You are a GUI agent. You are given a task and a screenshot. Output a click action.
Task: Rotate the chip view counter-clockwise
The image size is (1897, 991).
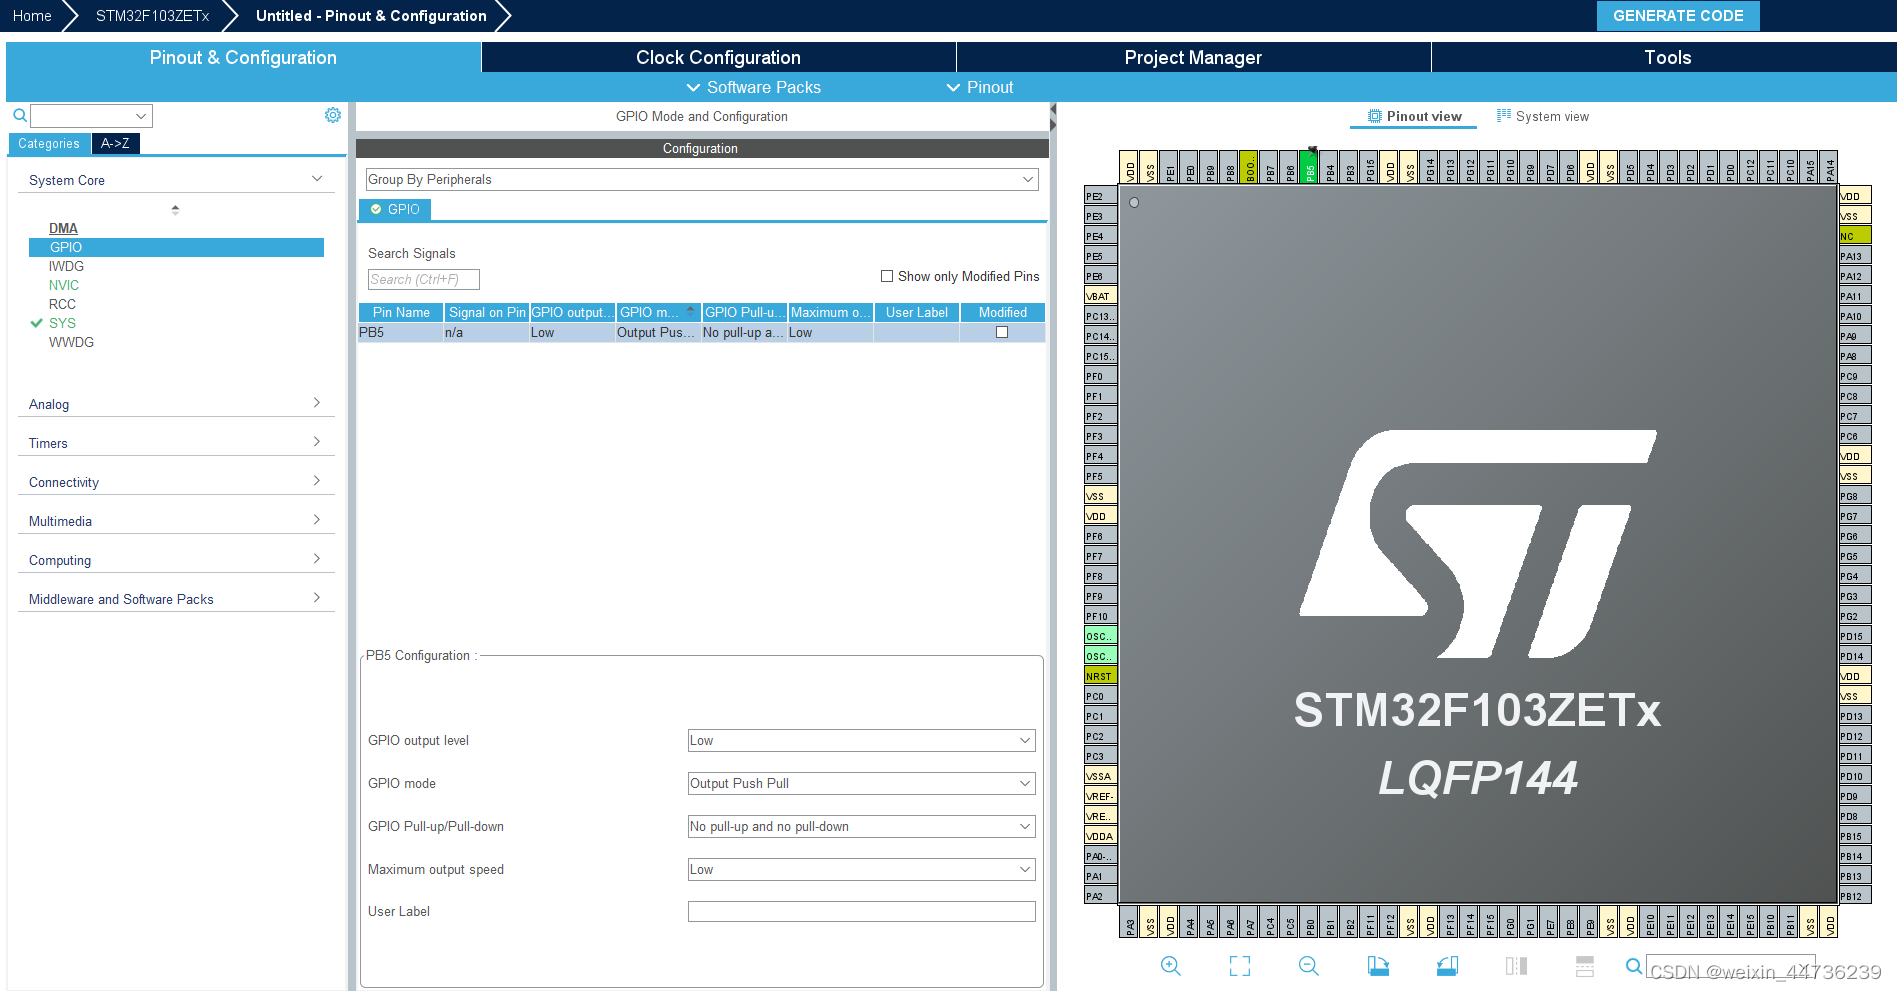[1447, 966]
